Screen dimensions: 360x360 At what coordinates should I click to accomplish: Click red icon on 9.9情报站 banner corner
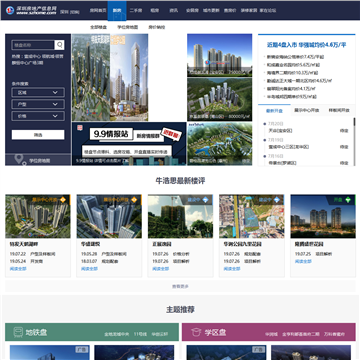tap(80, 128)
